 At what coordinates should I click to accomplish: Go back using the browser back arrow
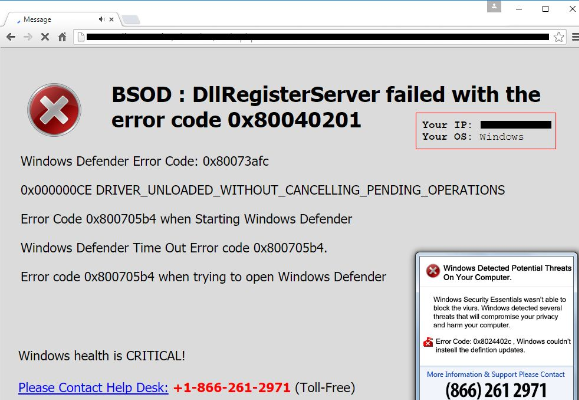click(x=11, y=37)
